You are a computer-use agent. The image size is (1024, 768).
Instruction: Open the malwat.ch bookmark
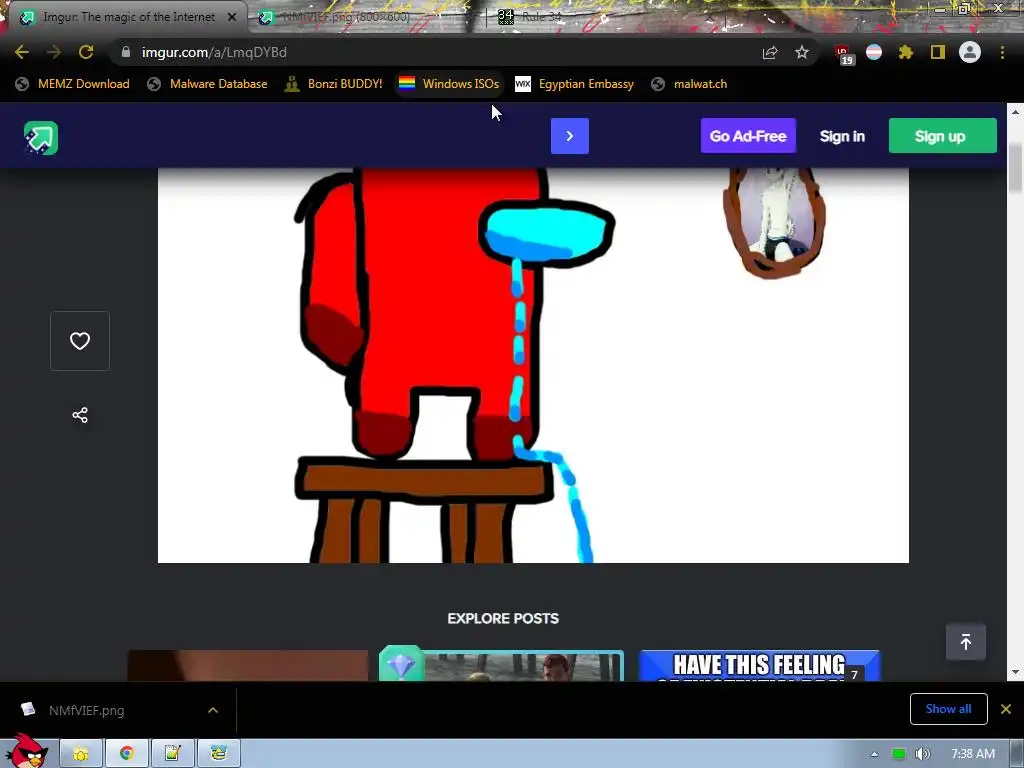click(x=689, y=84)
